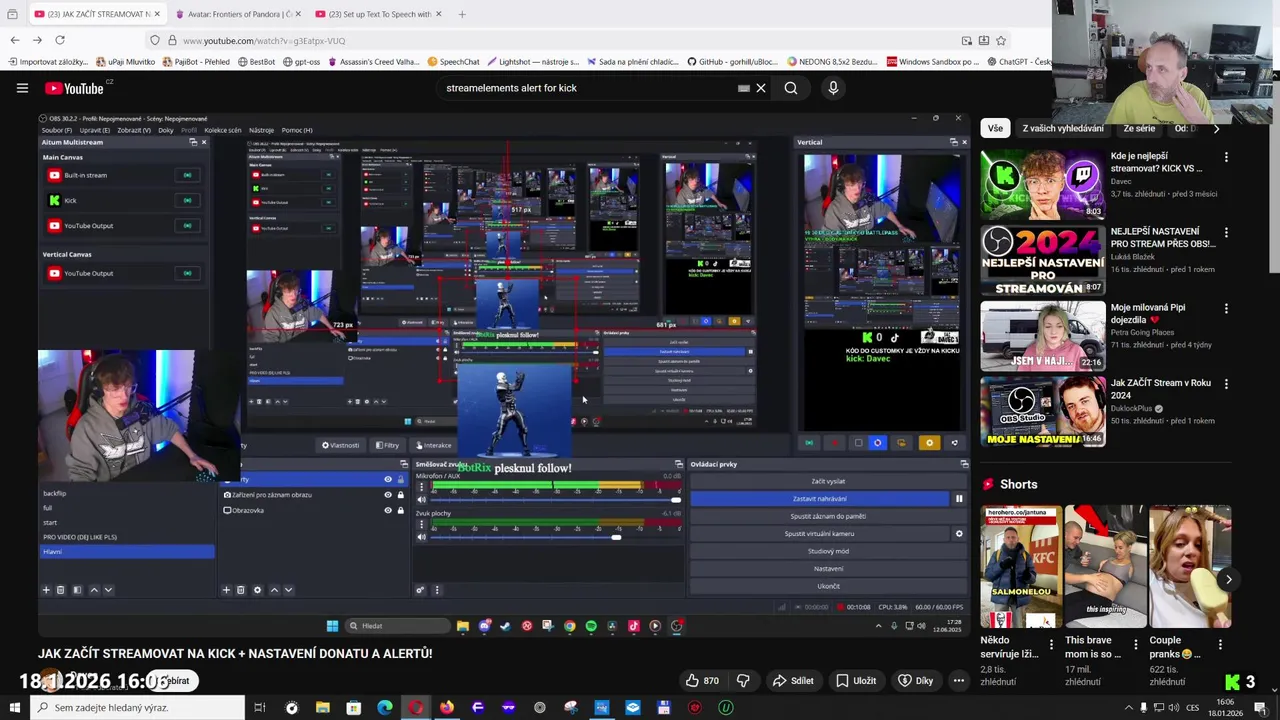Open Zvuk plochy channel options dots

tap(421, 524)
